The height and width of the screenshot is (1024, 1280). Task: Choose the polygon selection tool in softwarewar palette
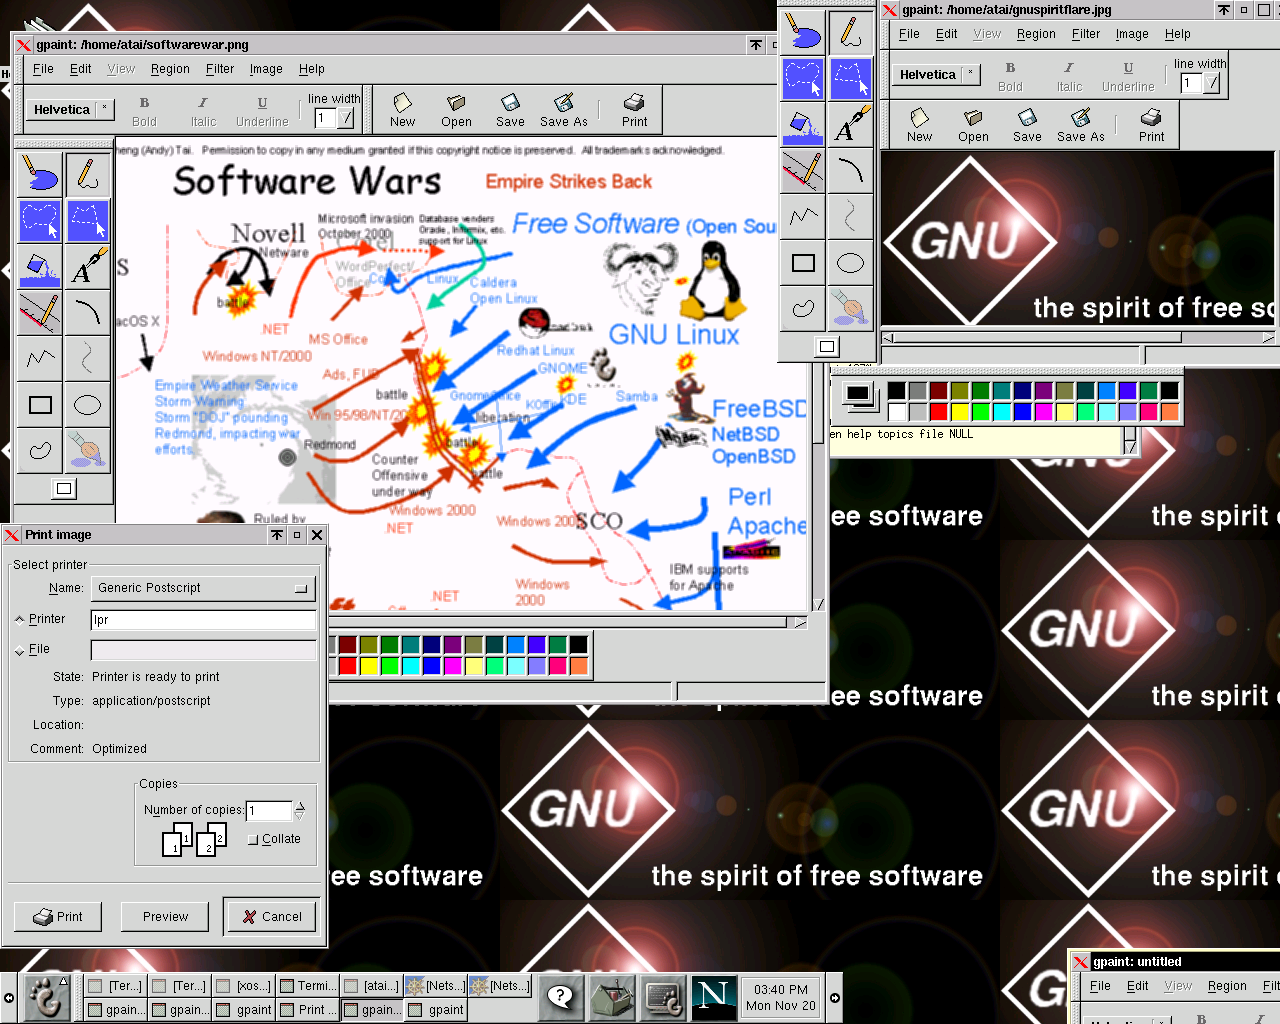87,221
